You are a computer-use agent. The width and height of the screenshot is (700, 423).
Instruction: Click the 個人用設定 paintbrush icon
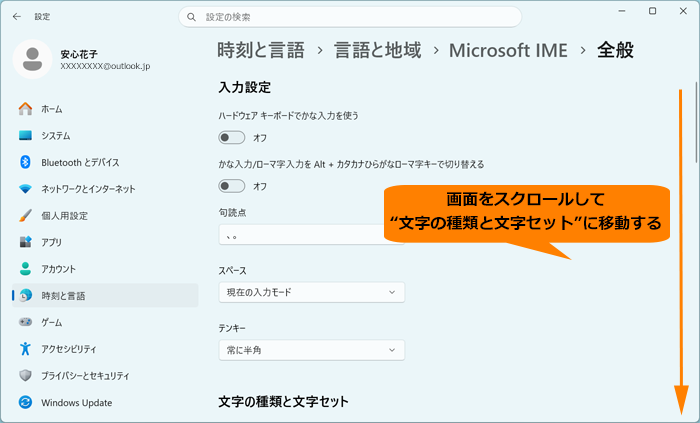click(25, 216)
